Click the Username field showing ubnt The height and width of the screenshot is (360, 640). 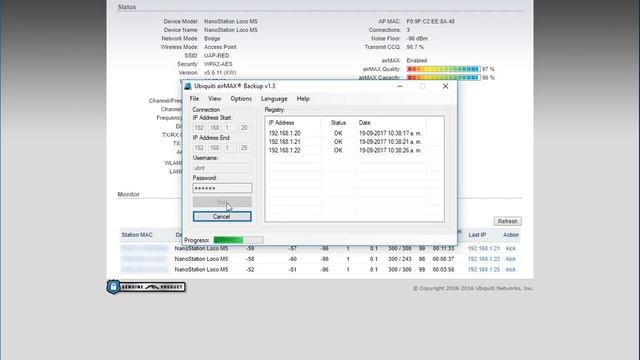point(222,168)
